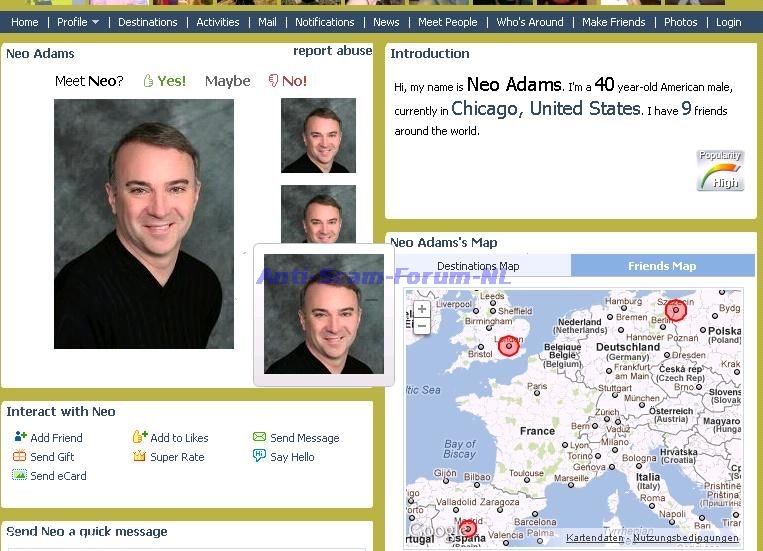Select the Friends Map tab
The width and height of the screenshot is (763, 551).
pos(662,266)
